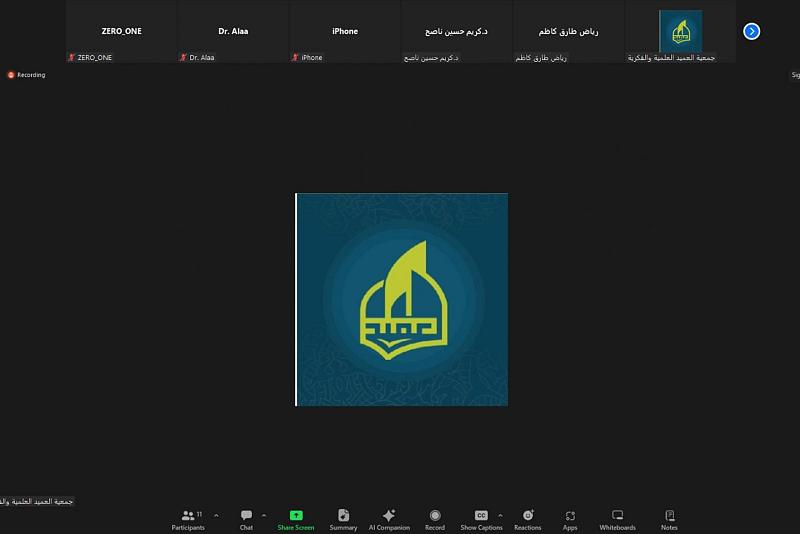Launch the AI Companion
Image resolution: width=800 pixels, height=534 pixels.
pyautogui.click(x=389, y=520)
